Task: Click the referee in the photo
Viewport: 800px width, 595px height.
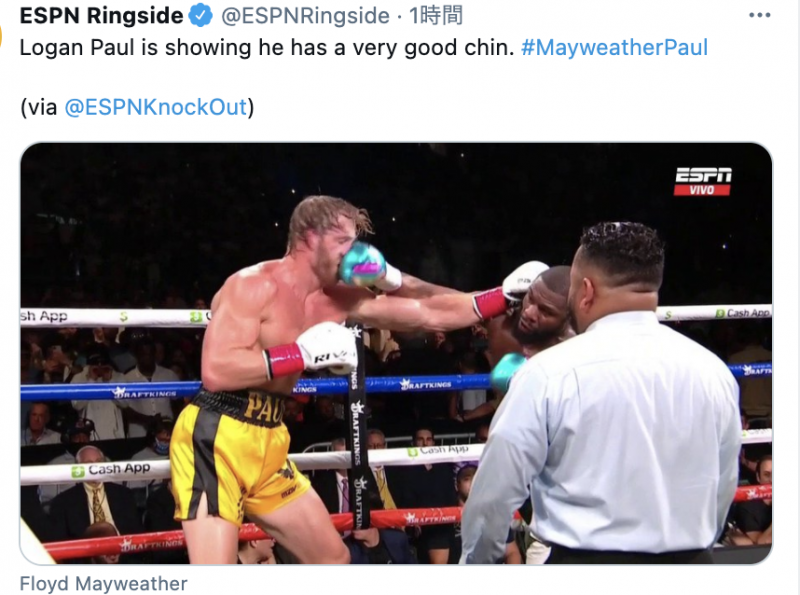Action: (x=607, y=398)
